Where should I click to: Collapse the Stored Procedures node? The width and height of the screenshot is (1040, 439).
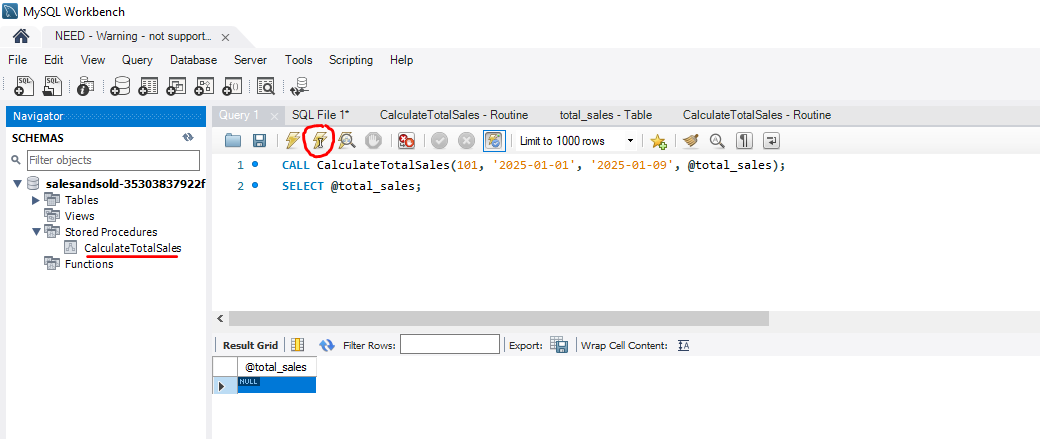pos(36,232)
